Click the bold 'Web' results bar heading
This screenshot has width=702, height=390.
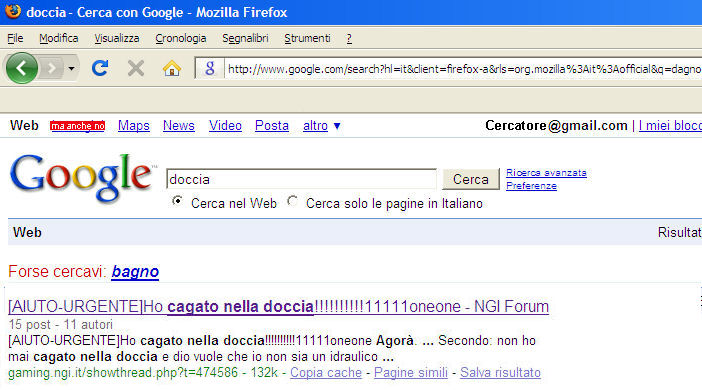tap(27, 232)
